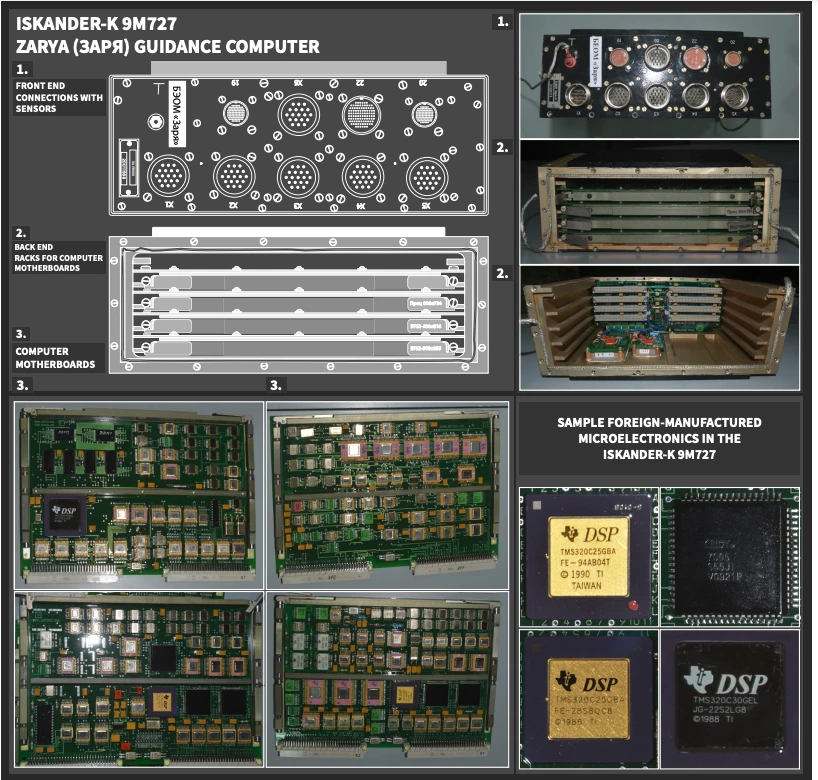Click the gold TMS320C25GBA Taiwan DSP chip photo

click(587, 556)
